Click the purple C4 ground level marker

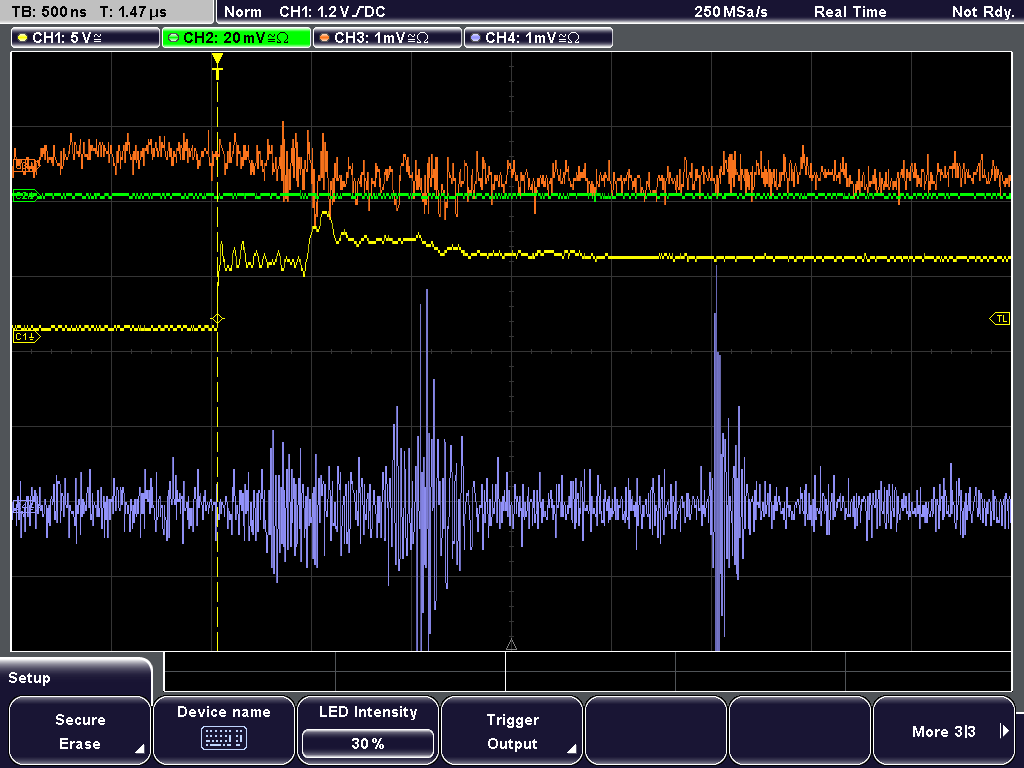pyautogui.click(x=26, y=505)
